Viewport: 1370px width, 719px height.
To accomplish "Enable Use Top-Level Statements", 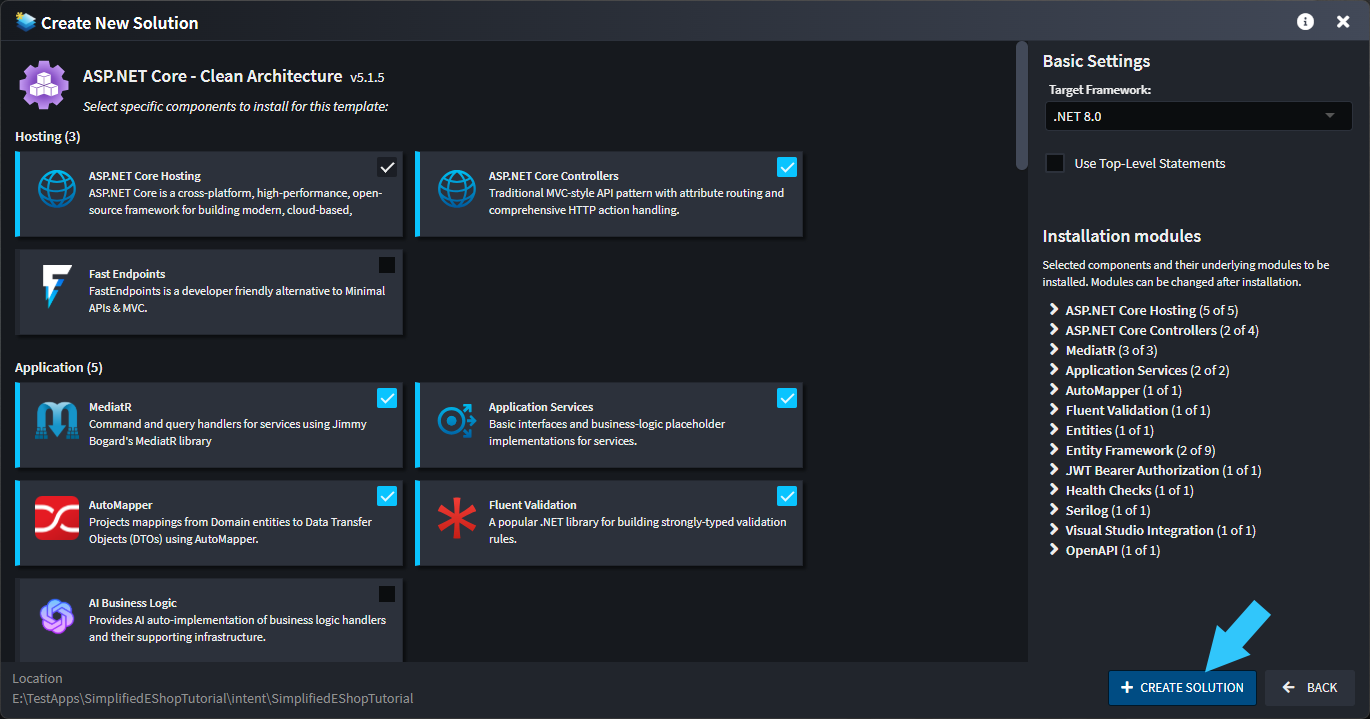I will tap(1055, 163).
